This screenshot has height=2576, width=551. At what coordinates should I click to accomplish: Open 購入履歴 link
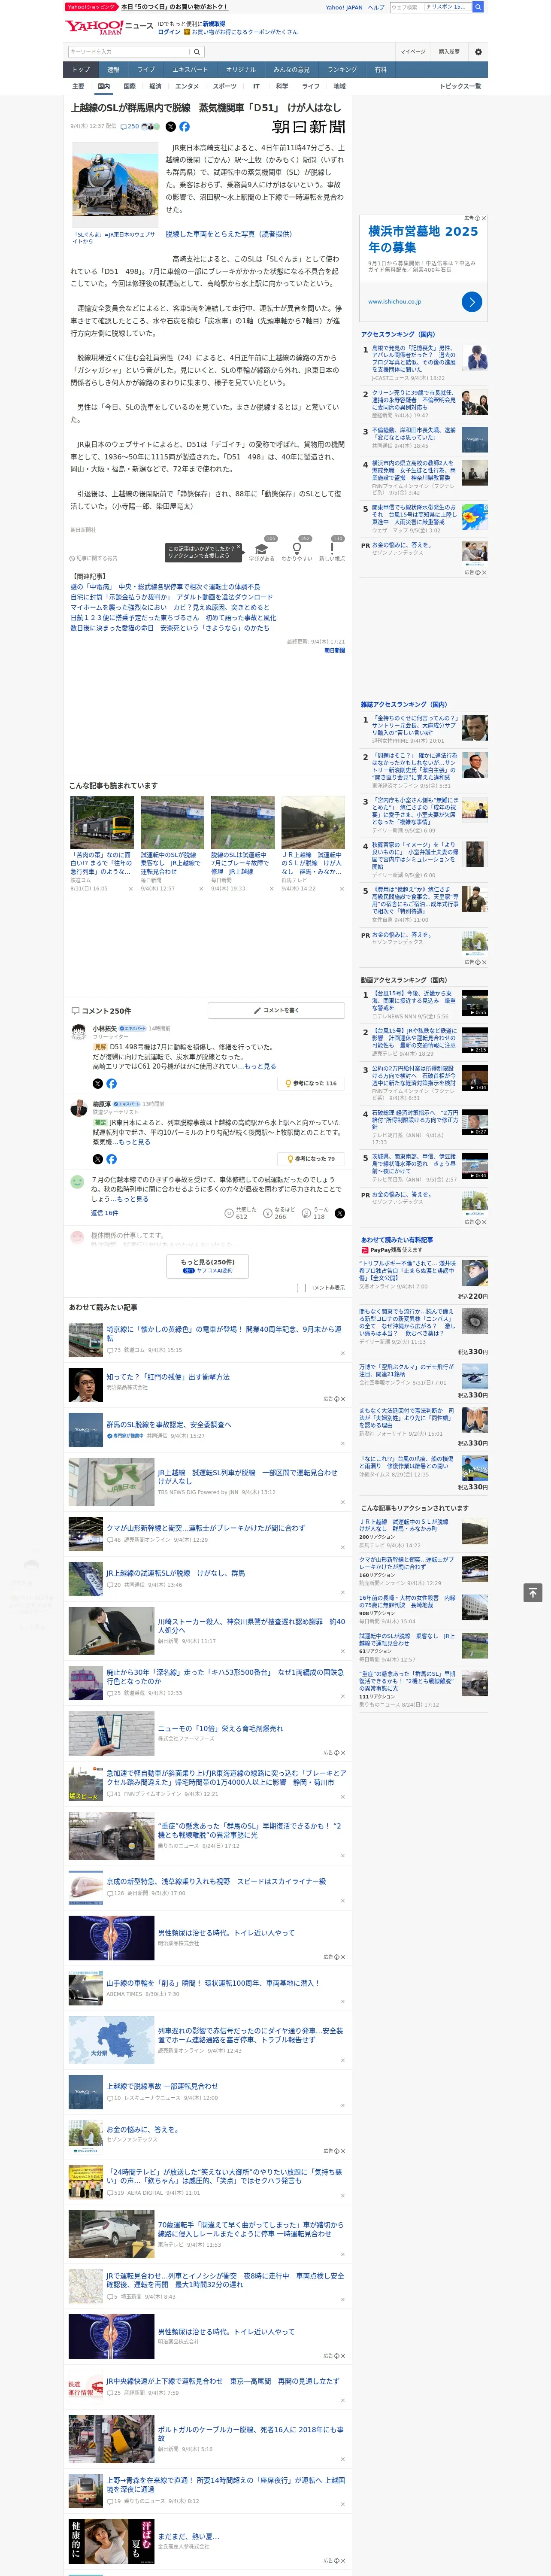[x=449, y=52]
